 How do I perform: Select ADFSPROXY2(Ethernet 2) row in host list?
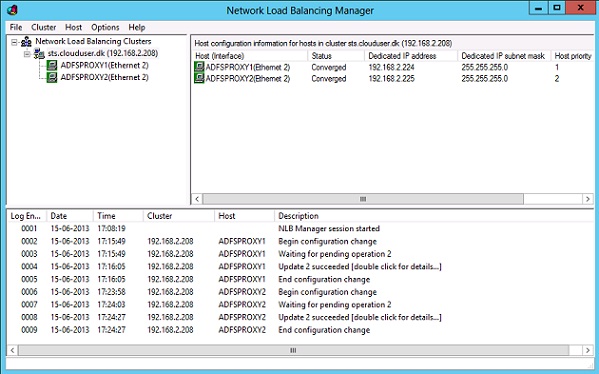click(393, 78)
